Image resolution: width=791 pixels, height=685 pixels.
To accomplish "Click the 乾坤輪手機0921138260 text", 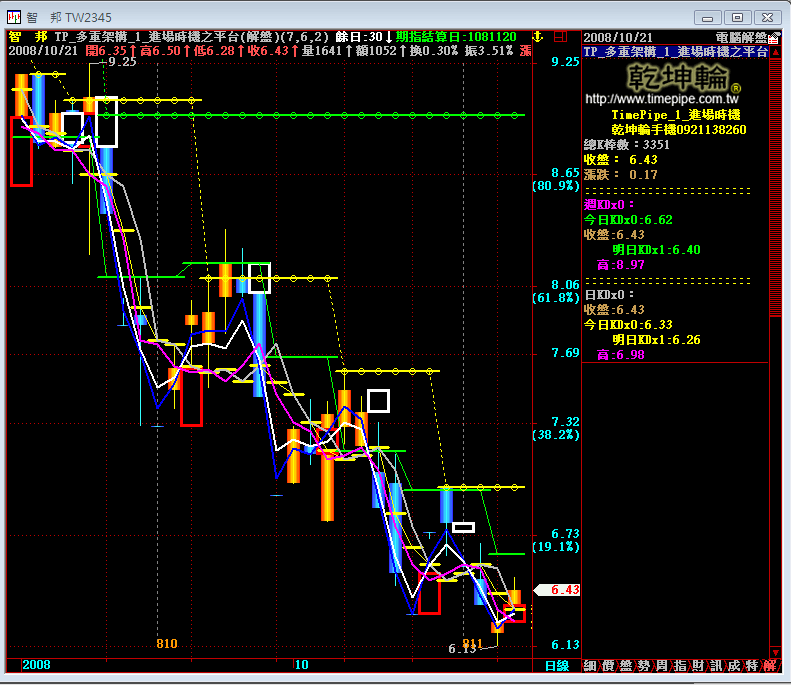I will click(679, 130).
